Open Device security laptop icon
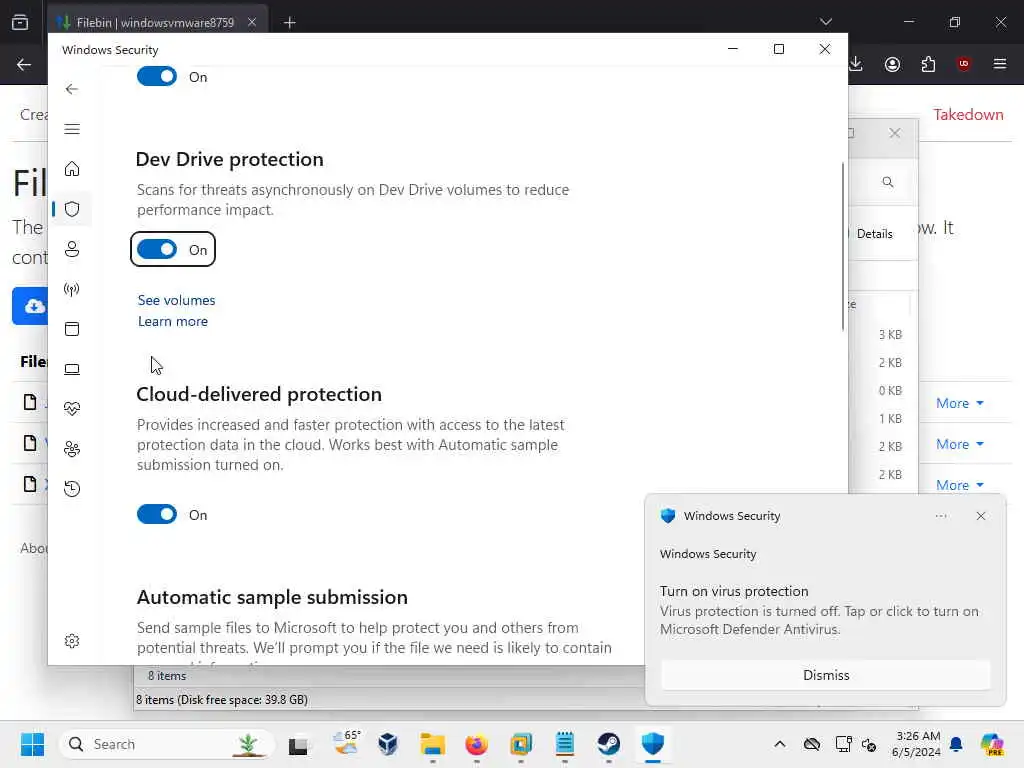 [x=72, y=370]
